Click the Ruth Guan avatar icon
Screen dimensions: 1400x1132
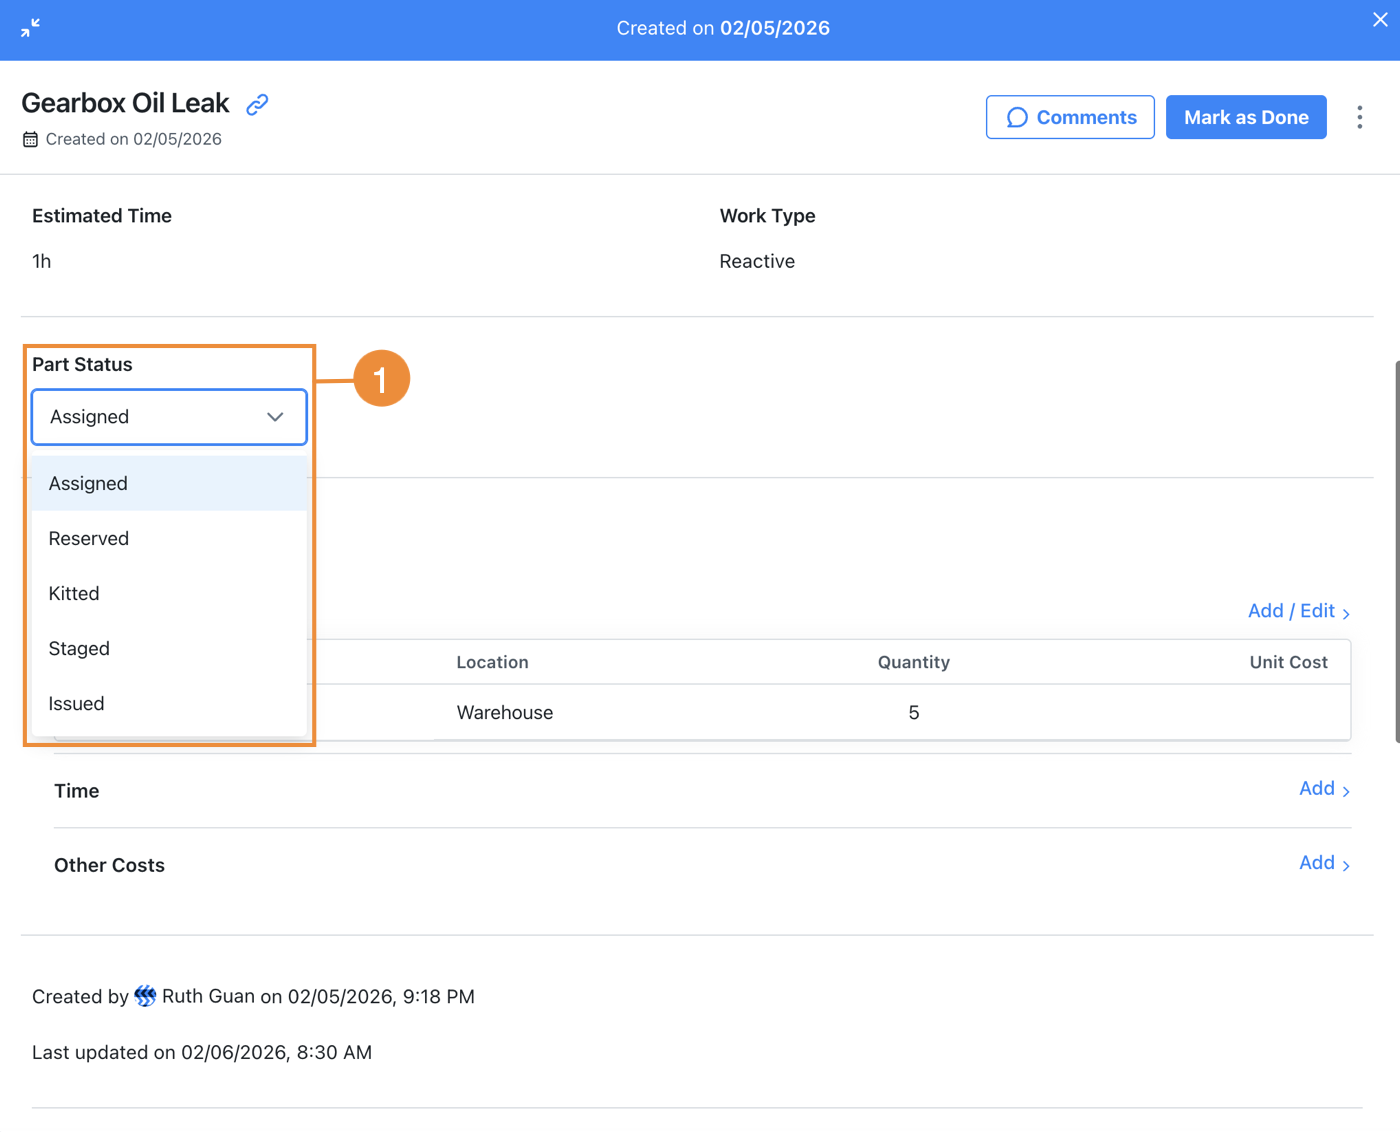coord(145,996)
